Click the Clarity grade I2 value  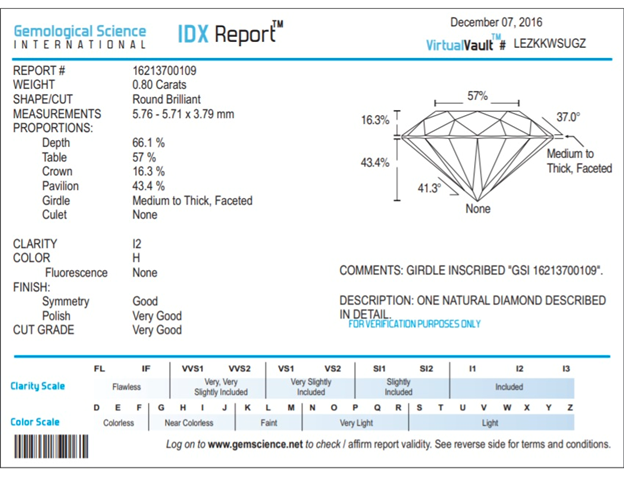point(137,243)
